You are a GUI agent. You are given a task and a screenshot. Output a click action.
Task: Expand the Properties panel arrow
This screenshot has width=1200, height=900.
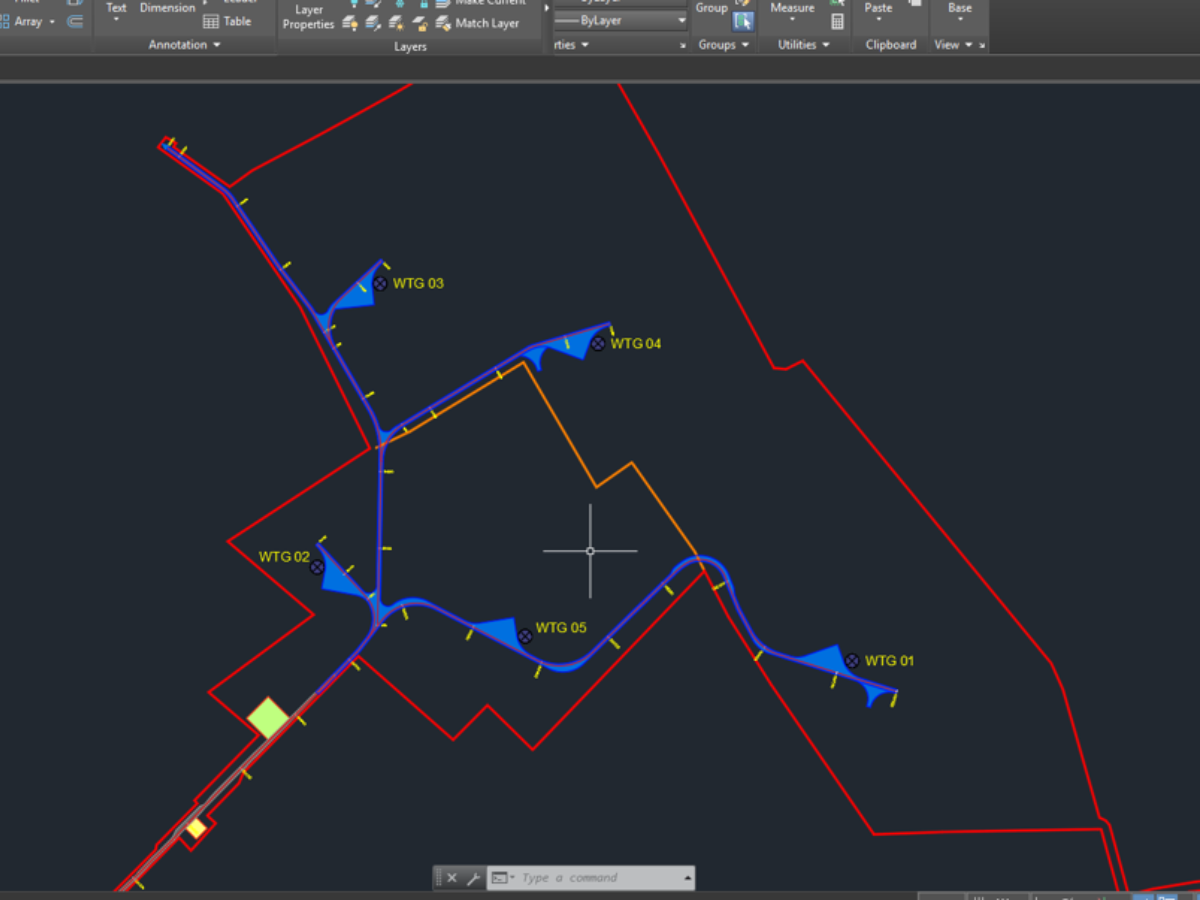[585, 45]
